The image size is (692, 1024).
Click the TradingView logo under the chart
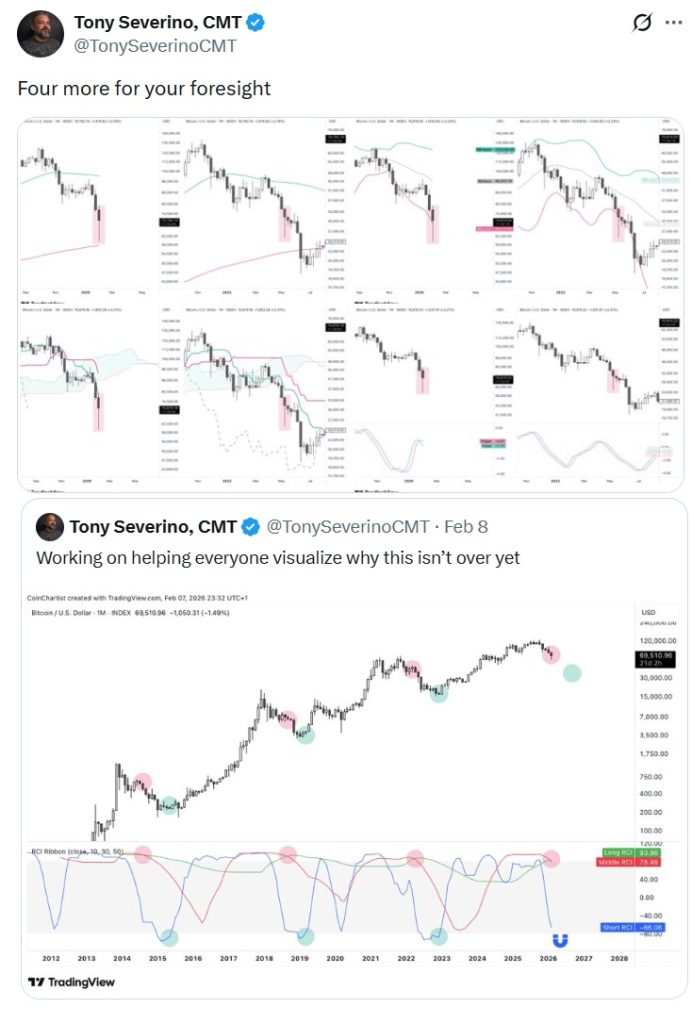(71, 981)
